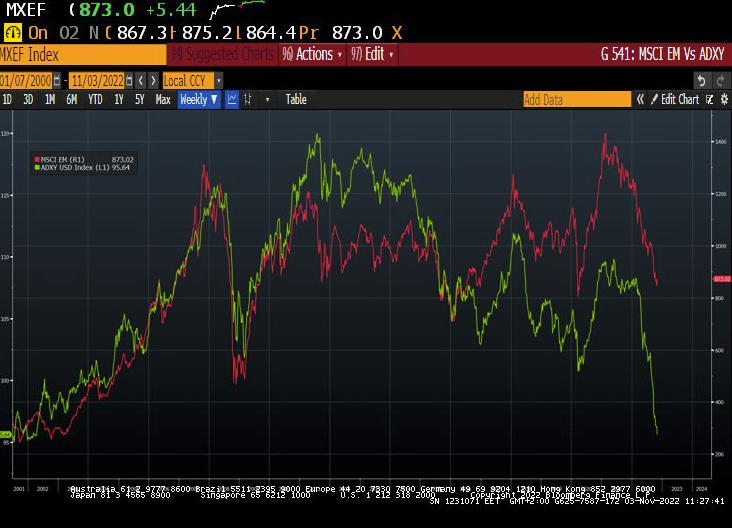The height and width of the screenshot is (528, 732).
Task: Toggle the annotation checkbox icon near Edit Chart
Action: (x=710, y=99)
